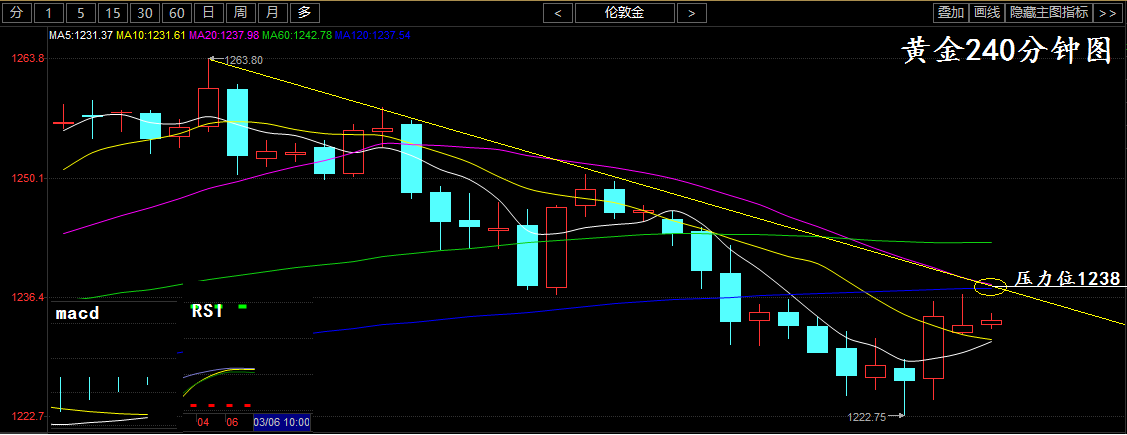Toggle 隐藏主图指标 to hide main indicators
The image size is (1127, 435).
coord(1049,13)
